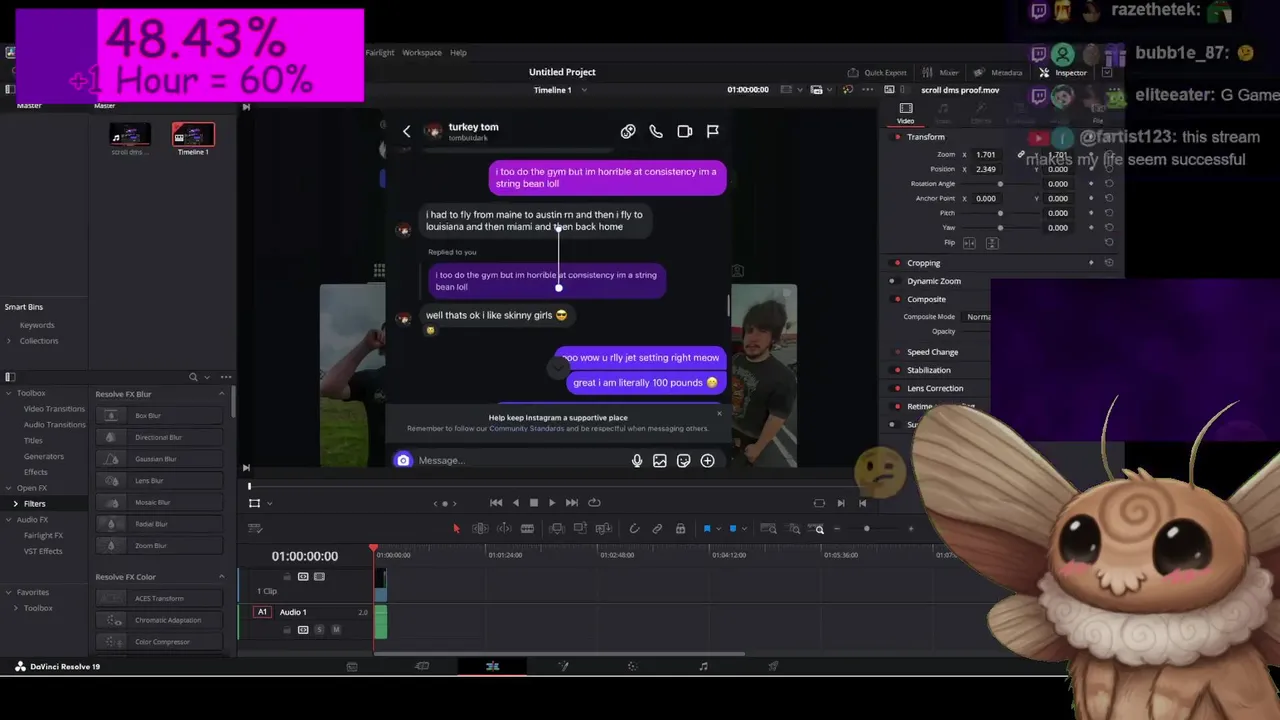Click the effects search magnifier icon
The height and width of the screenshot is (720, 1280).
(193, 377)
